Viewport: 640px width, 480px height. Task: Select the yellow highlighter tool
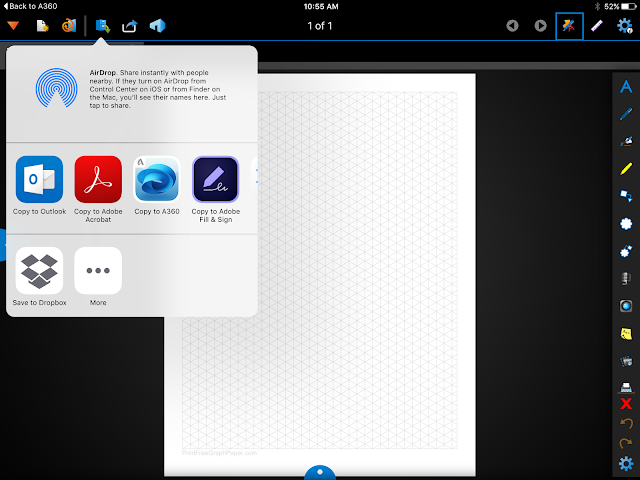[x=626, y=169]
